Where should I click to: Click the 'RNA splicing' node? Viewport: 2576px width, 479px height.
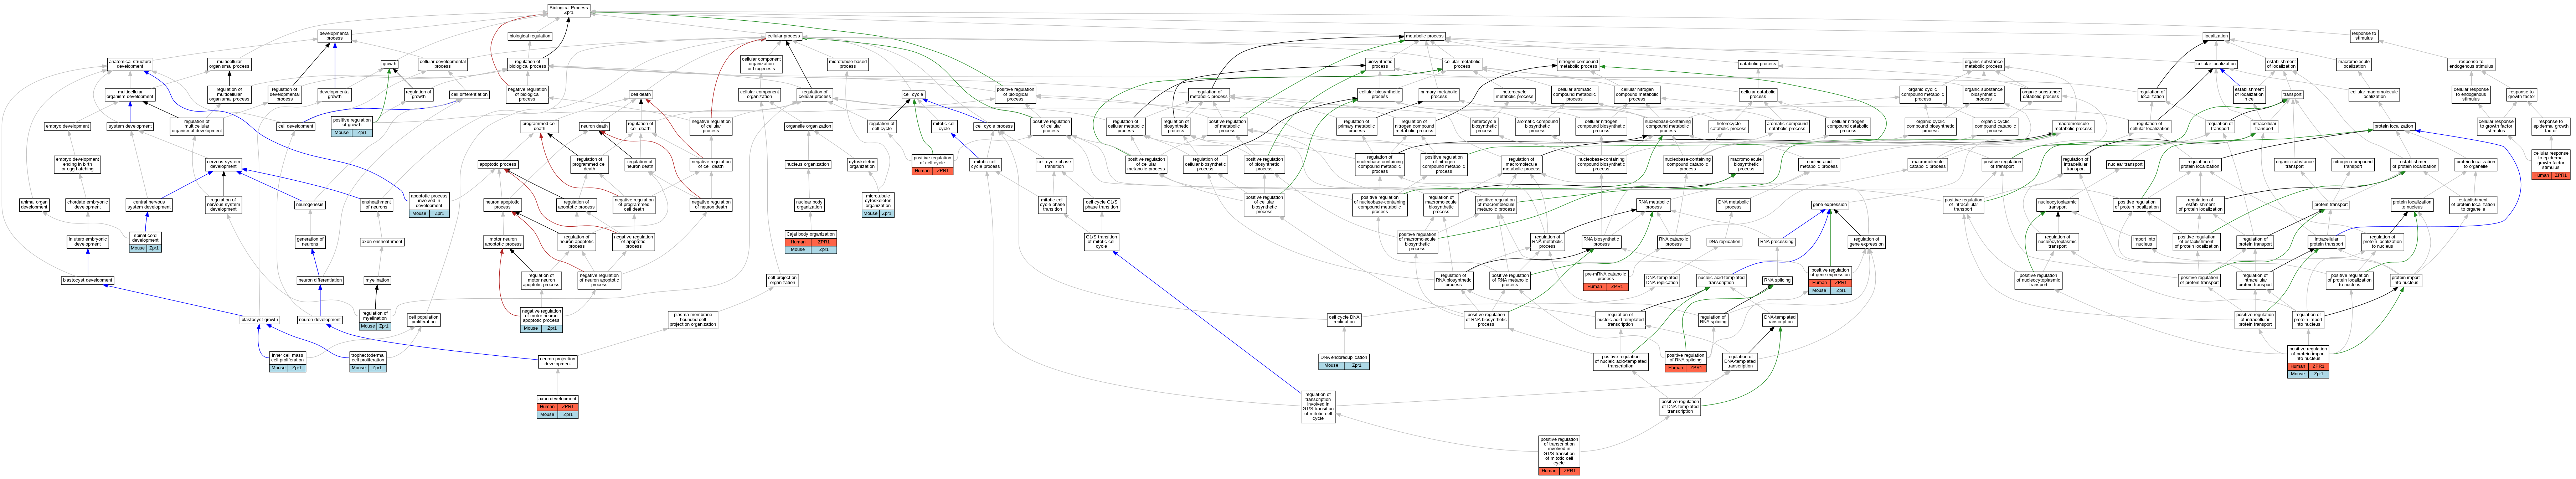tap(1777, 280)
